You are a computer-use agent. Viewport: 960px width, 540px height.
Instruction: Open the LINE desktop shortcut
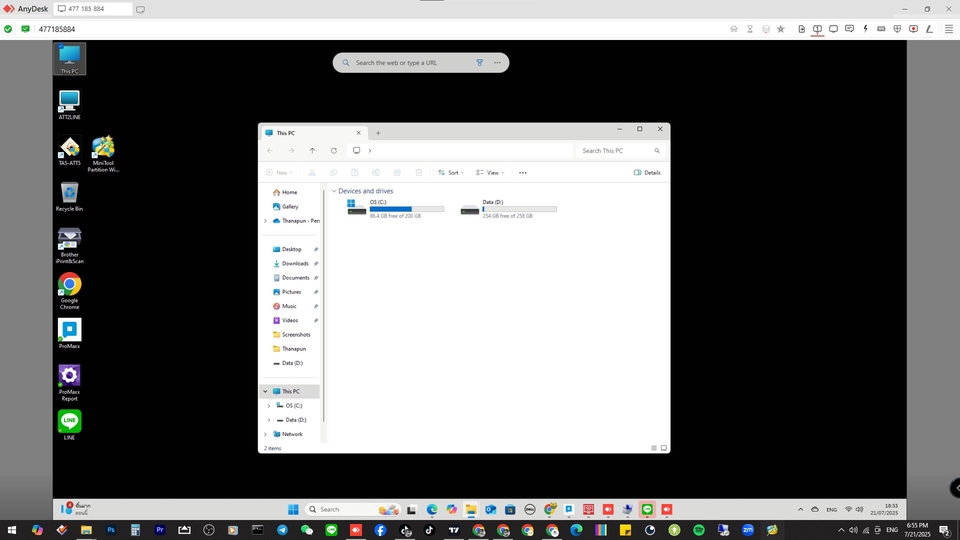click(69, 422)
